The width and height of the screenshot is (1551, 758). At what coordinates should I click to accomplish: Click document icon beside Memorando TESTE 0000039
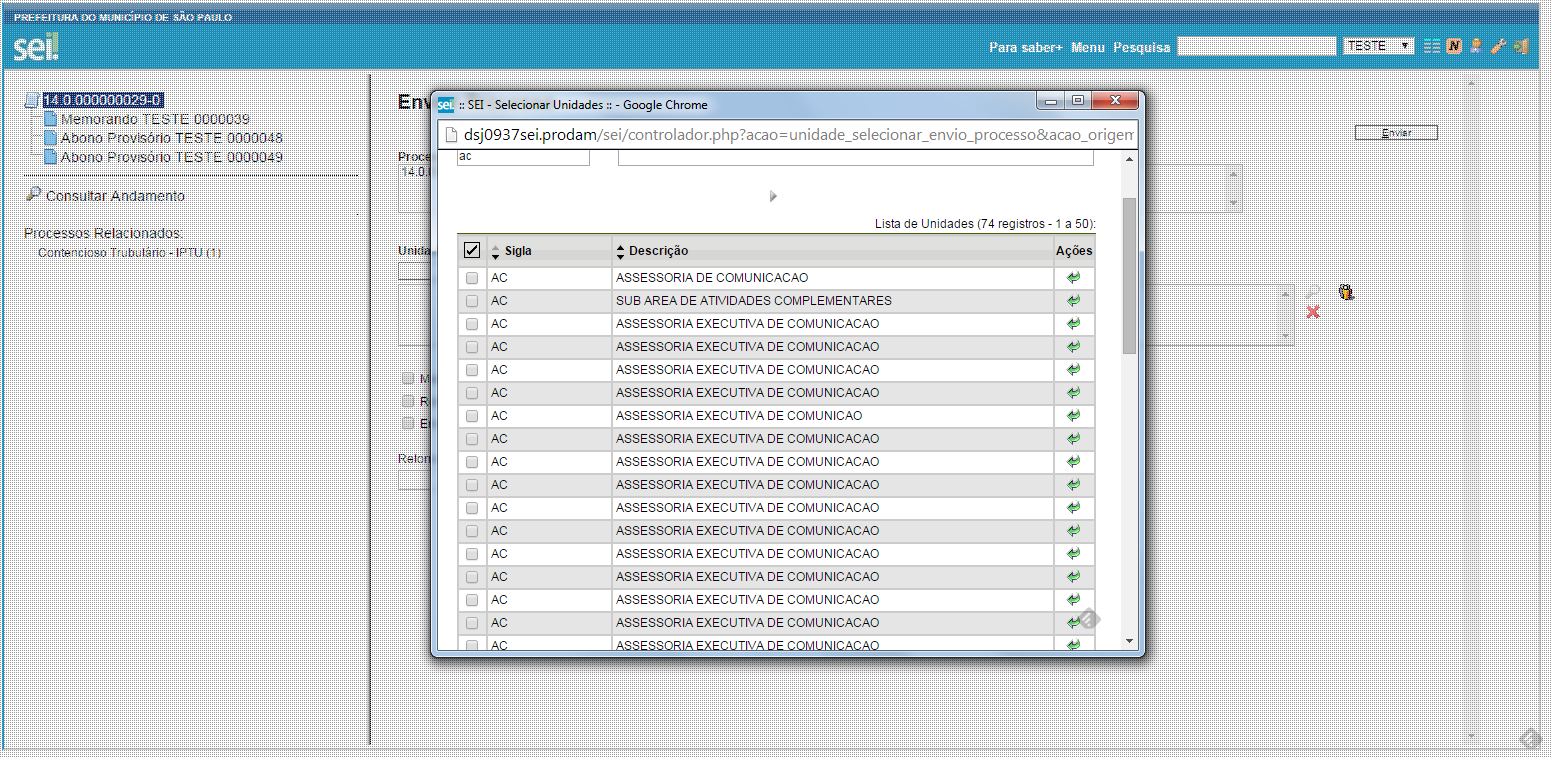coord(50,119)
